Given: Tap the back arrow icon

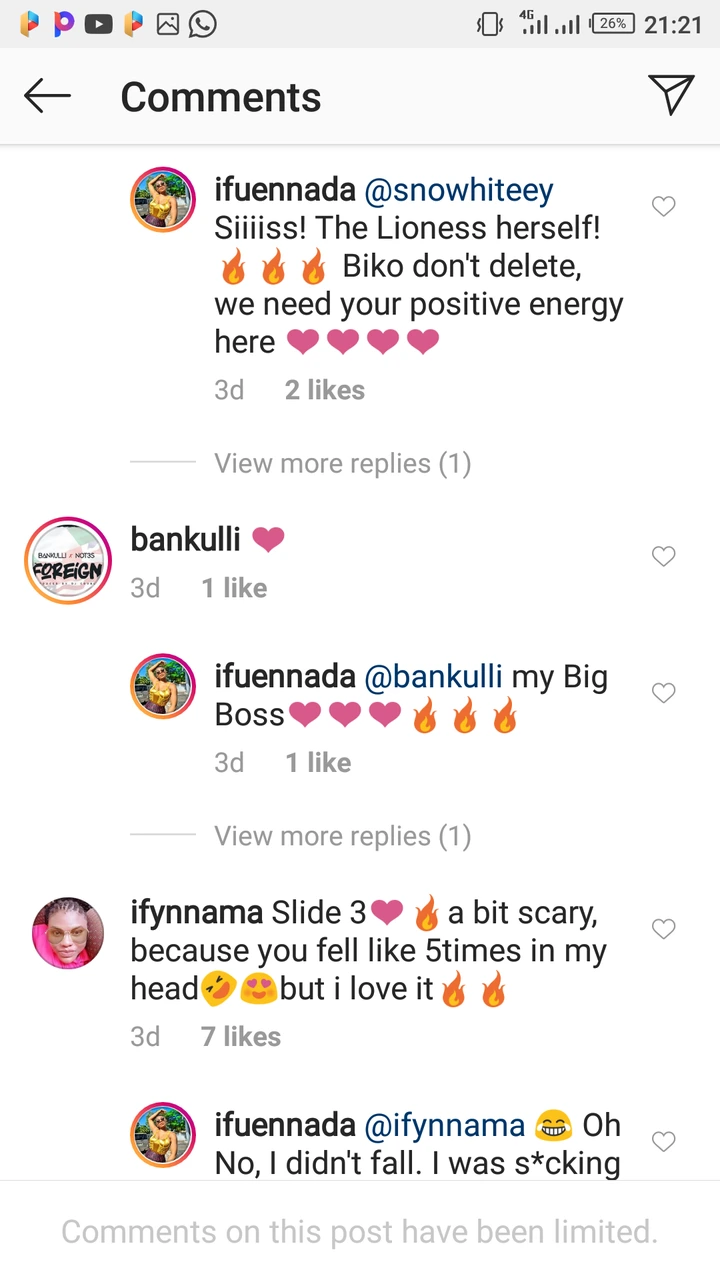Looking at the screenshot, I should pos(47,97).
